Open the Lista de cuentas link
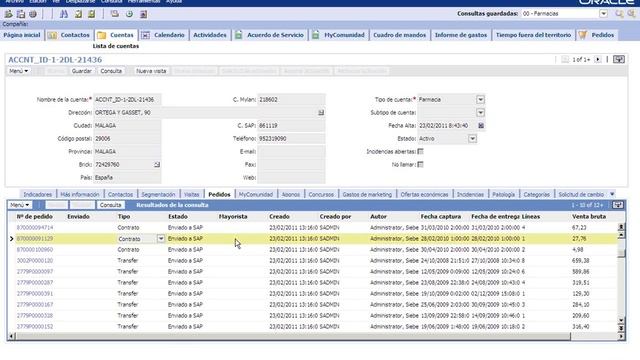This screenshot has height=360, width=640. 116,46
